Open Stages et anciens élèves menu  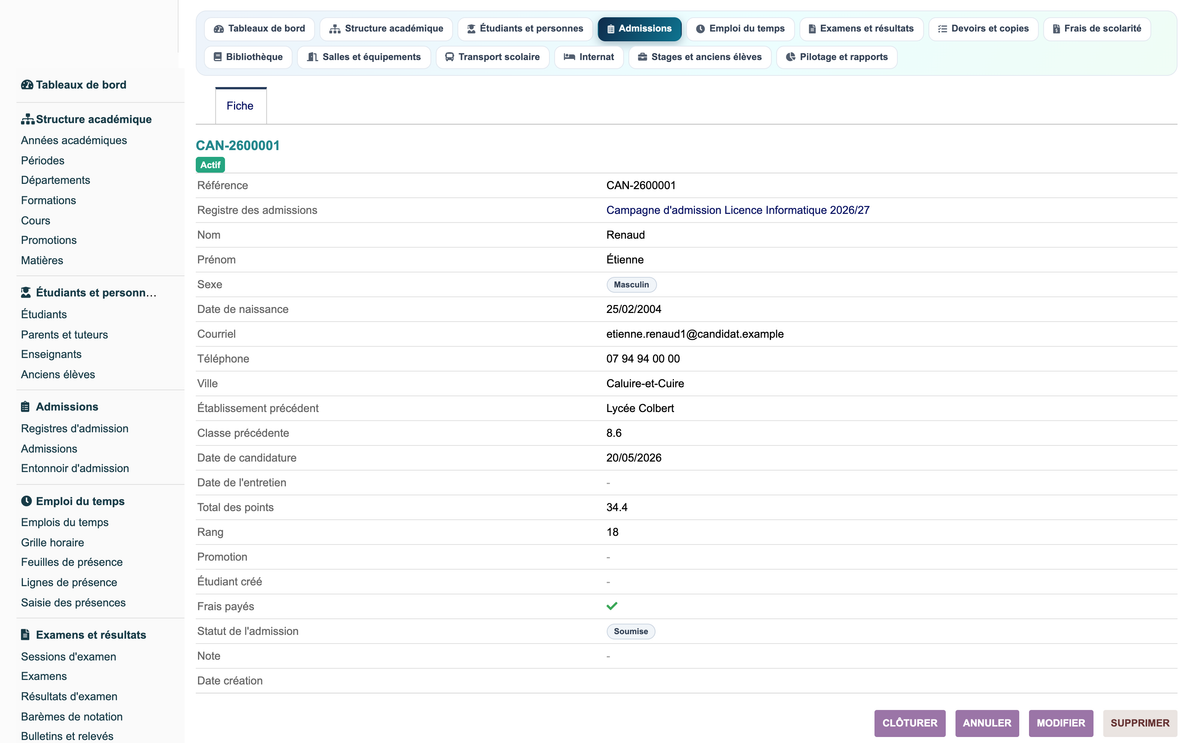tap(700, 57)
